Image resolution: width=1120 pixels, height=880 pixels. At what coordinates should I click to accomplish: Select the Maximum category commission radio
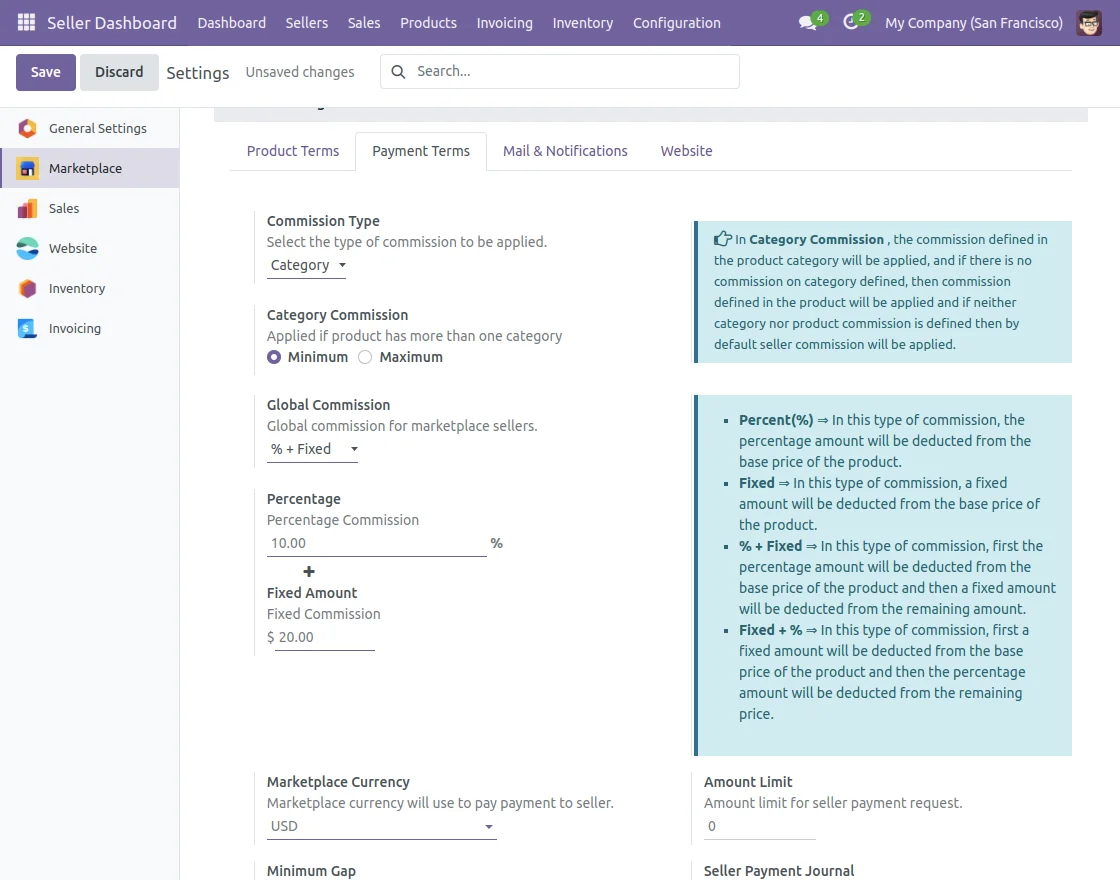point(365,357)
